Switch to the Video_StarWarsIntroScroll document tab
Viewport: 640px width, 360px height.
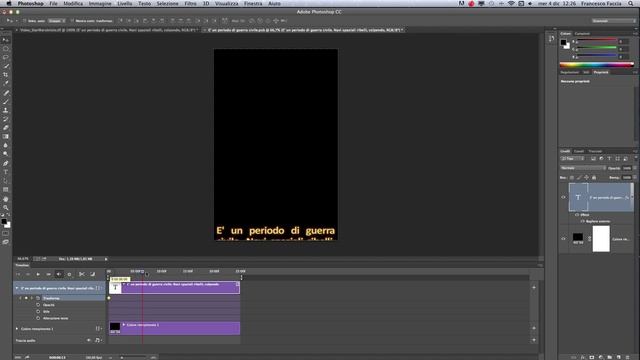[109, 30]
